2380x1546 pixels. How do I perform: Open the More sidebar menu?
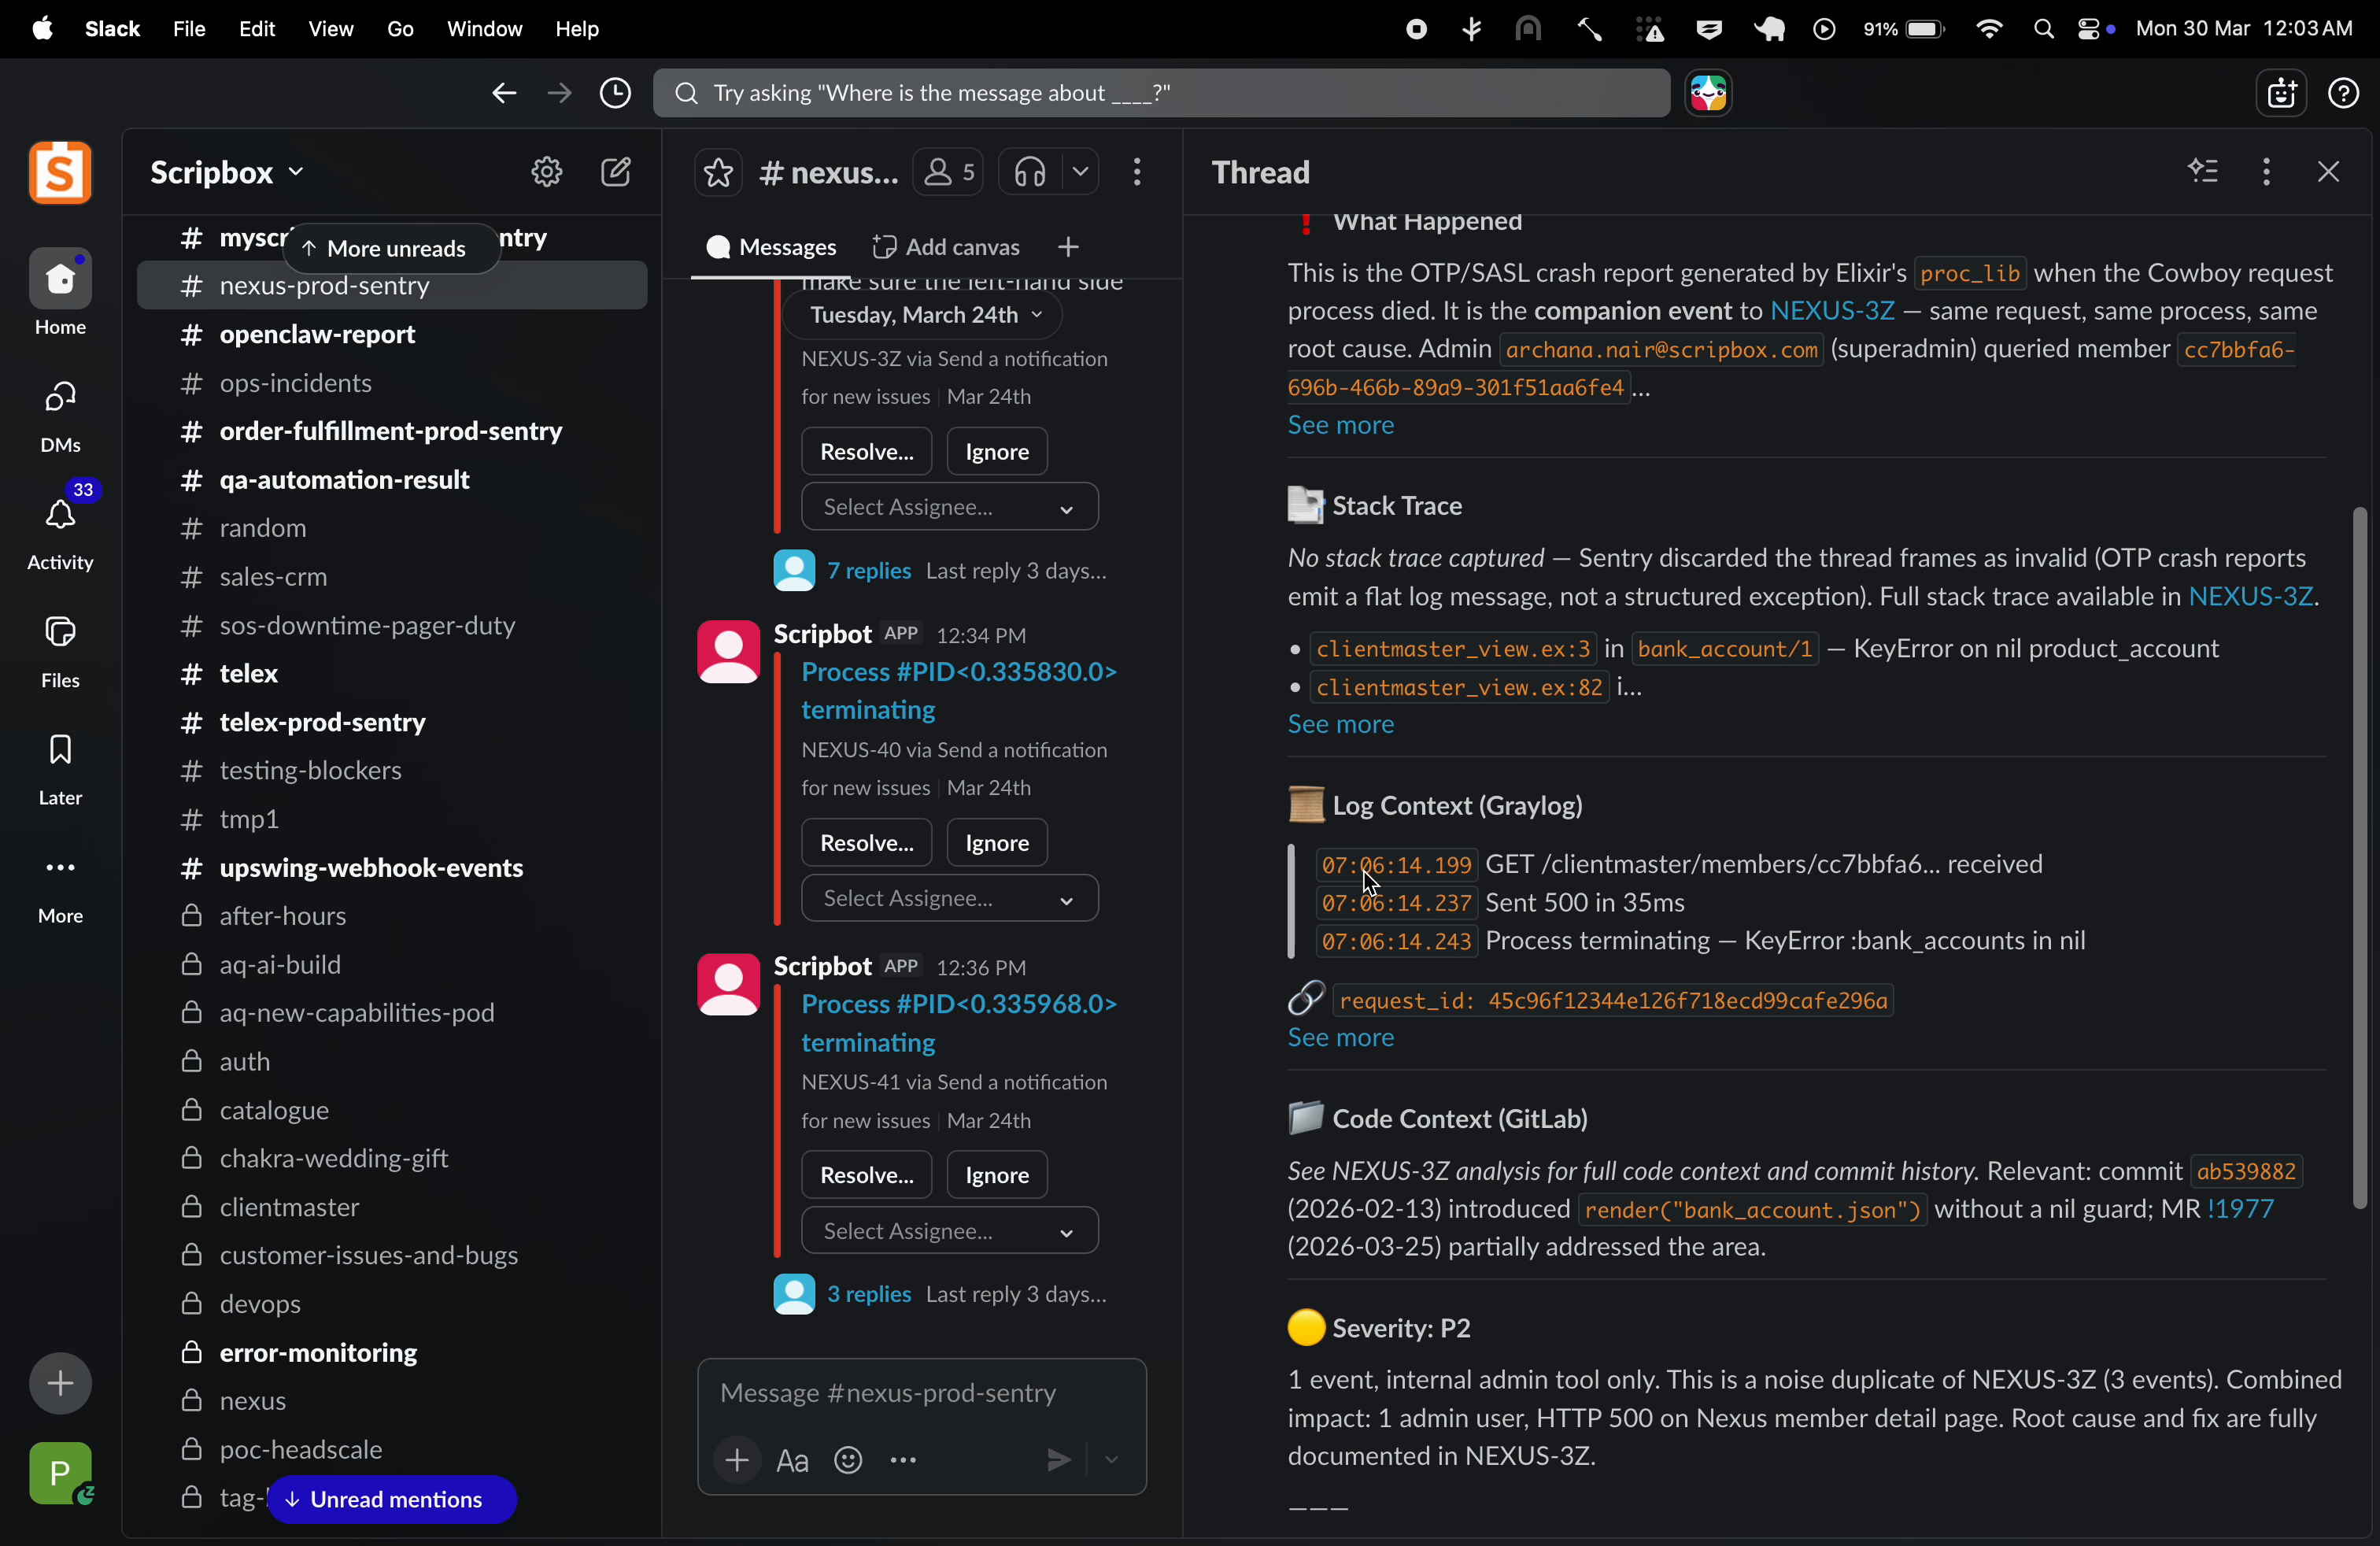pos(60,886)
